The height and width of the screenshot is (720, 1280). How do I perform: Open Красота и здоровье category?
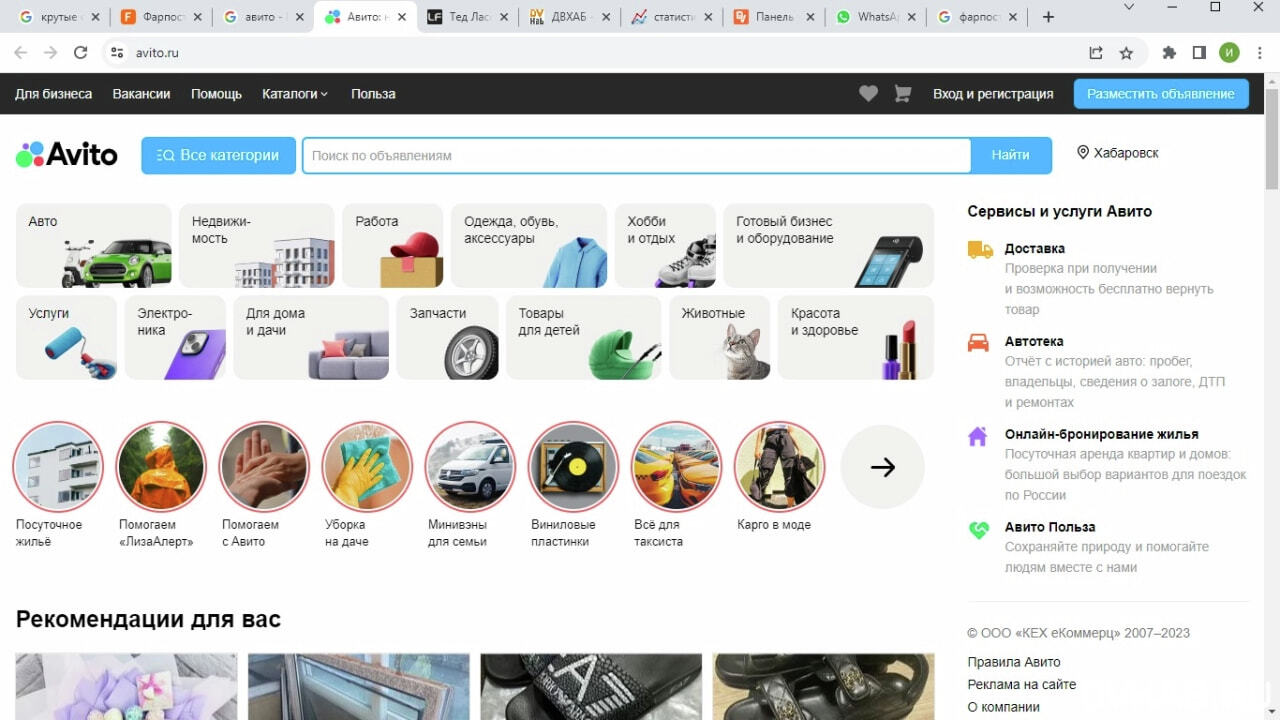click(856, 337)
